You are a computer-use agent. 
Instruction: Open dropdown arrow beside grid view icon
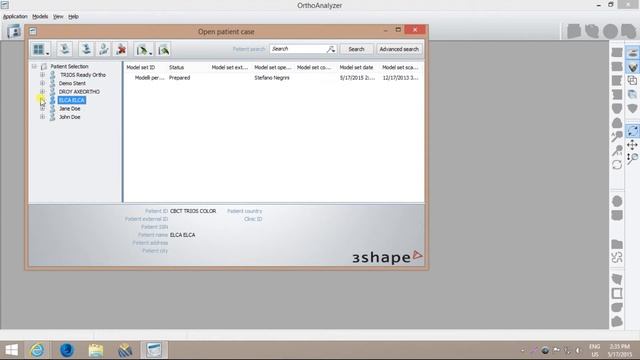(48, 53)
